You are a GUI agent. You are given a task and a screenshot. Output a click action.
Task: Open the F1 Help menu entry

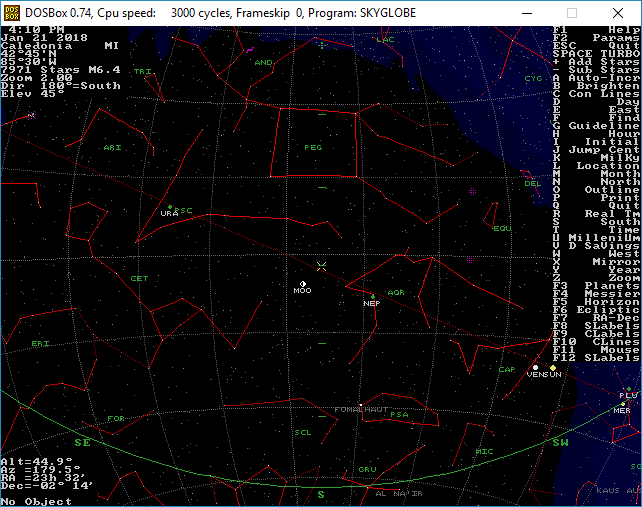pos(597,30)
